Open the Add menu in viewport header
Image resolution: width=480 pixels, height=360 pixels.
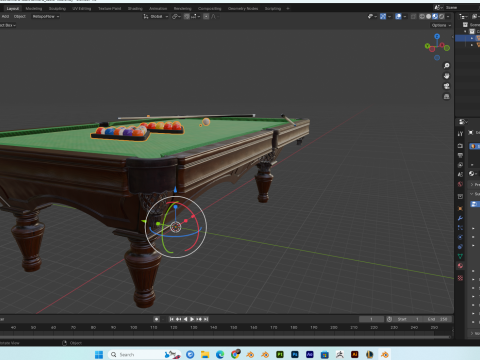(5, 16)
